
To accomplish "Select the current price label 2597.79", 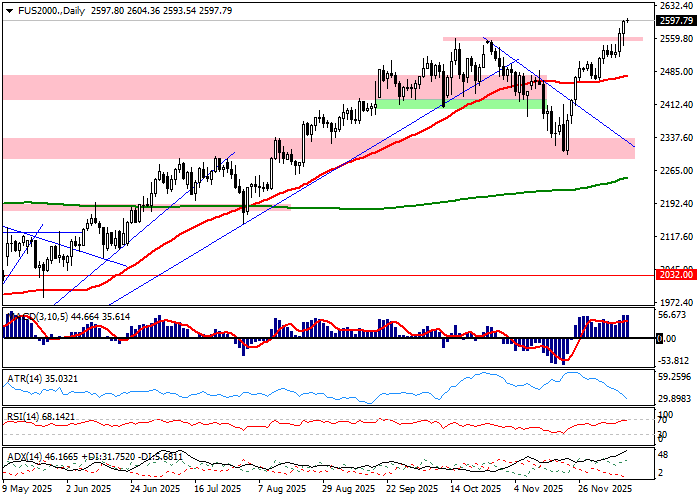I will 677,21.
